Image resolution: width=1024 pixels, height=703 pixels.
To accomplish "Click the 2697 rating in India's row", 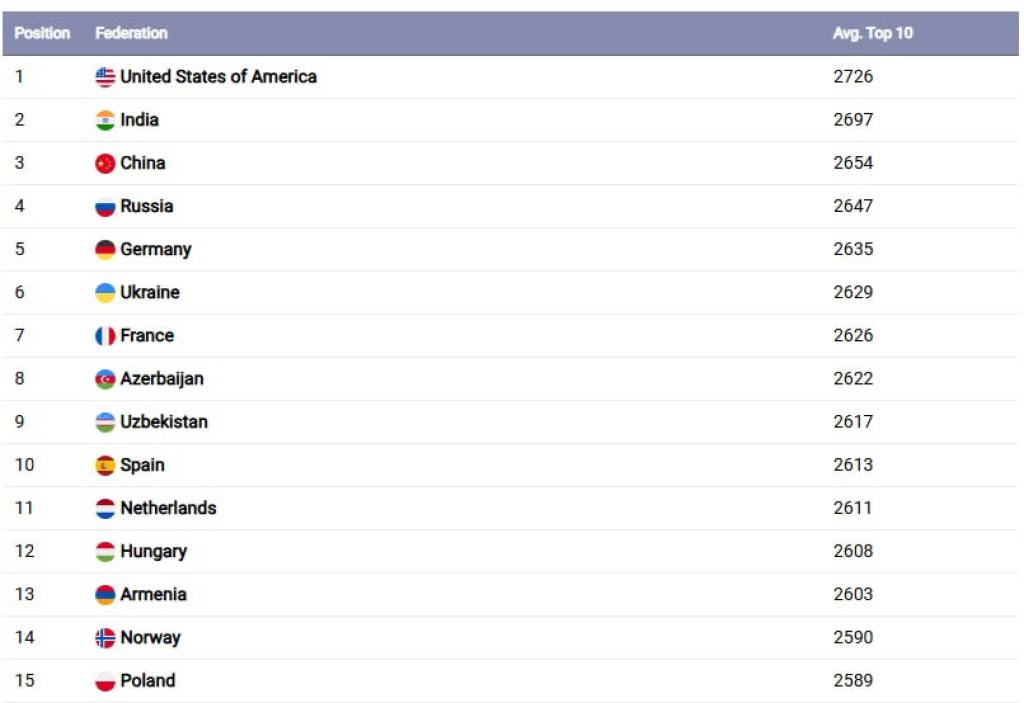I will 852,120.
